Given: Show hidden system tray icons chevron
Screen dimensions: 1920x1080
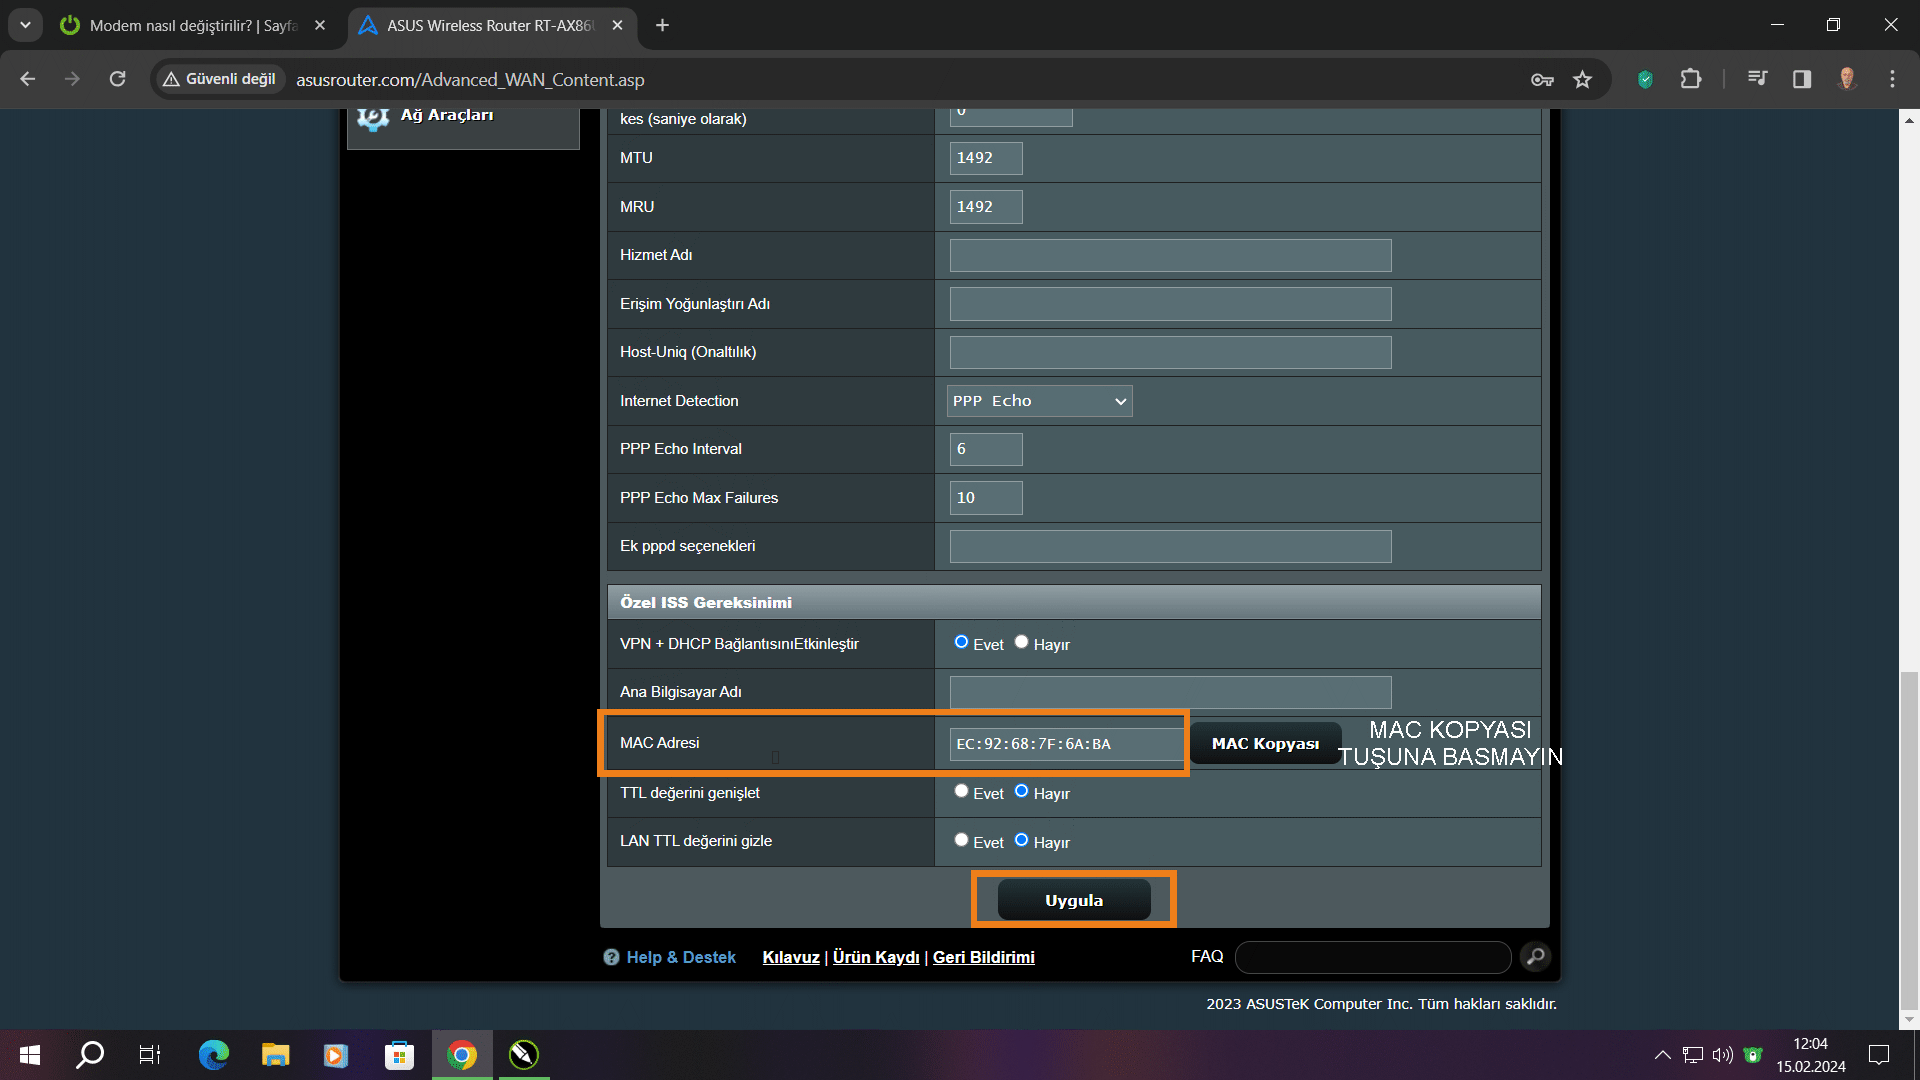Looking at the screenshot, I should [x=1662, y=1055].
